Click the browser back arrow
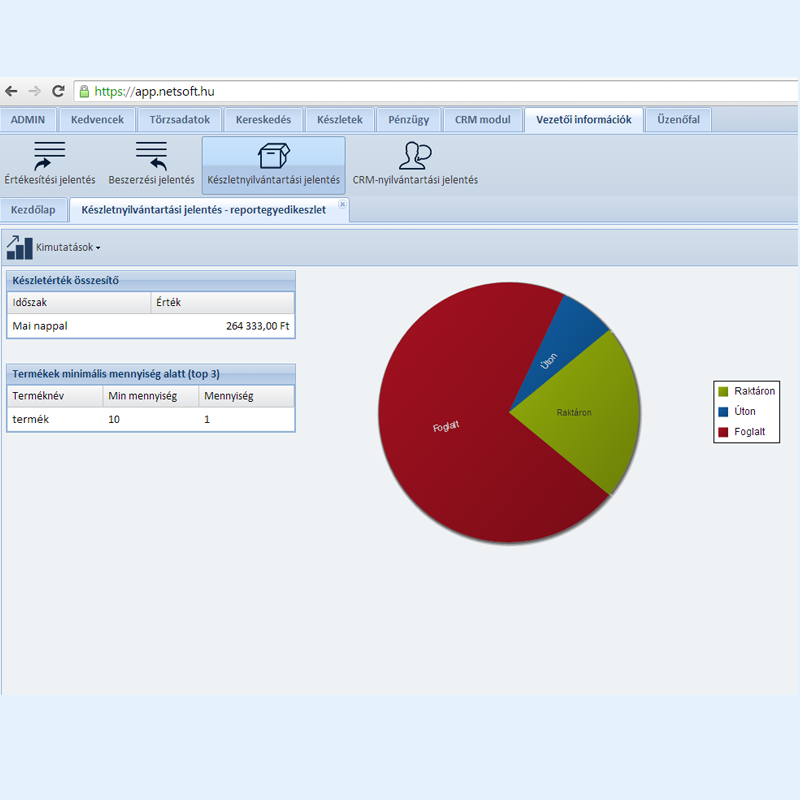This screenshot has height=800, width=800. point(12,91)
